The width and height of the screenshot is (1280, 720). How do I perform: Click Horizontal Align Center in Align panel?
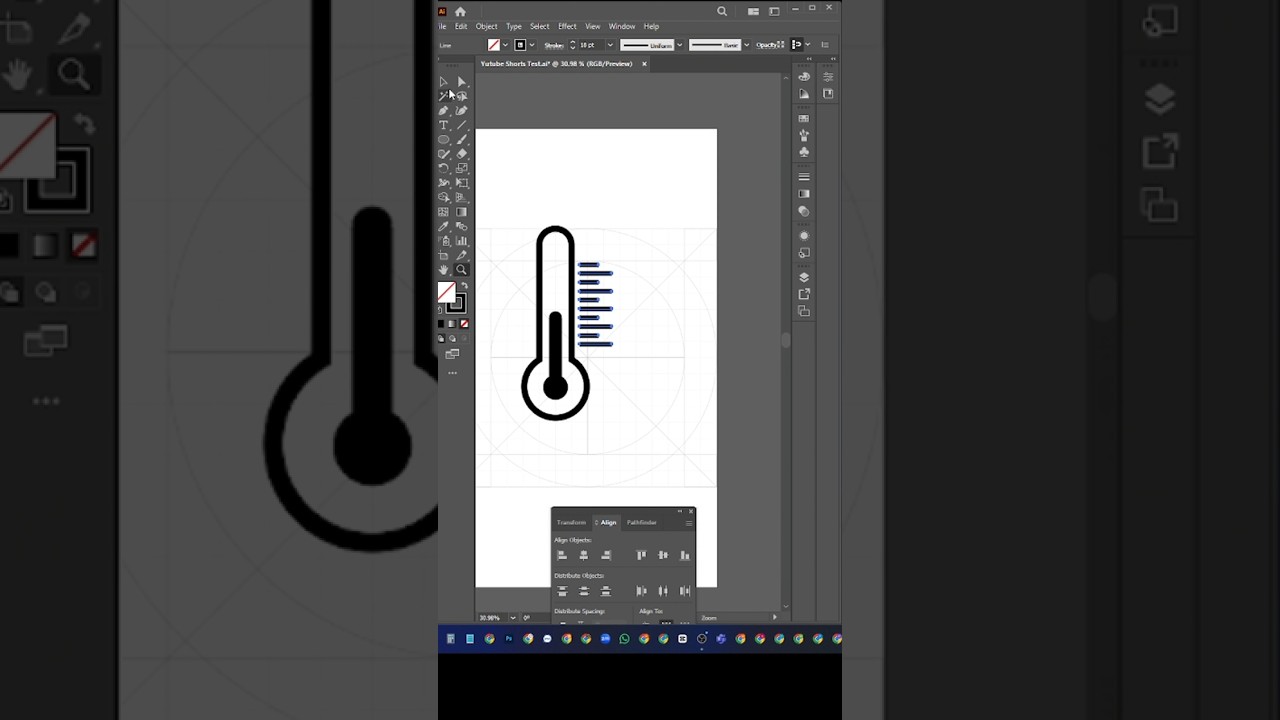(584, 555)
